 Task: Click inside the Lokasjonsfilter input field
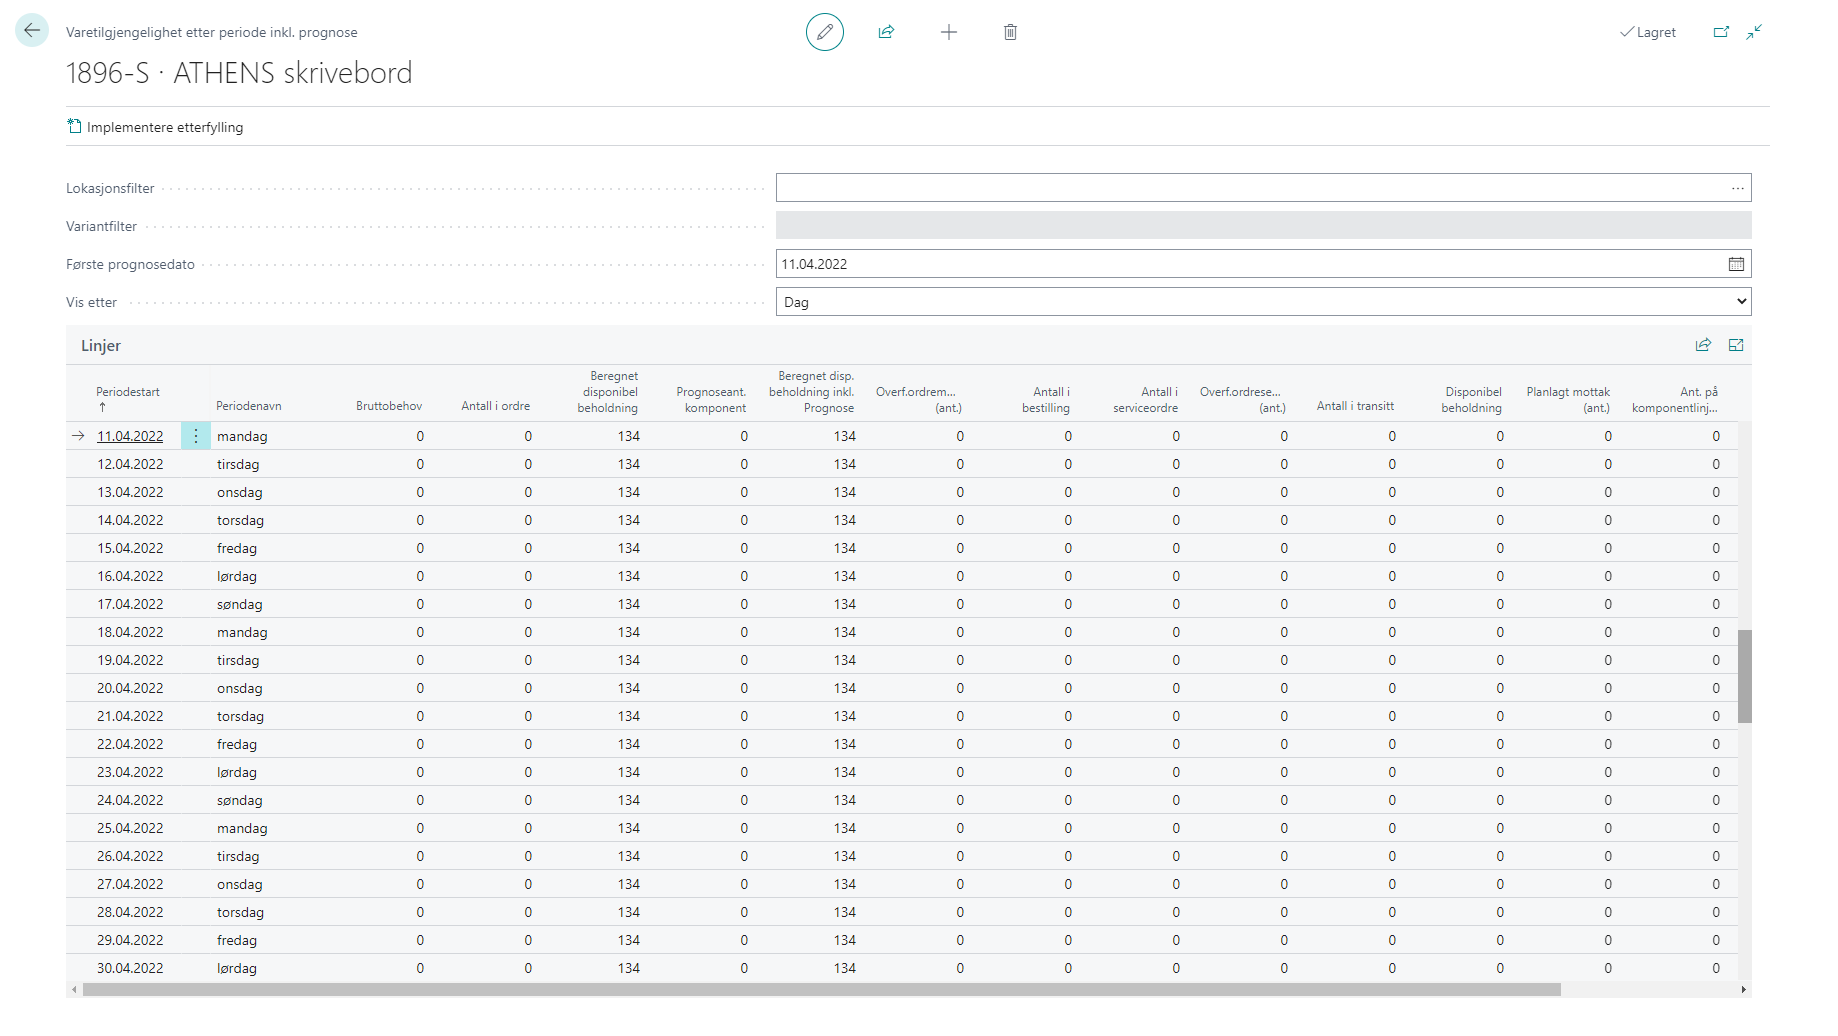(1200, 187)
